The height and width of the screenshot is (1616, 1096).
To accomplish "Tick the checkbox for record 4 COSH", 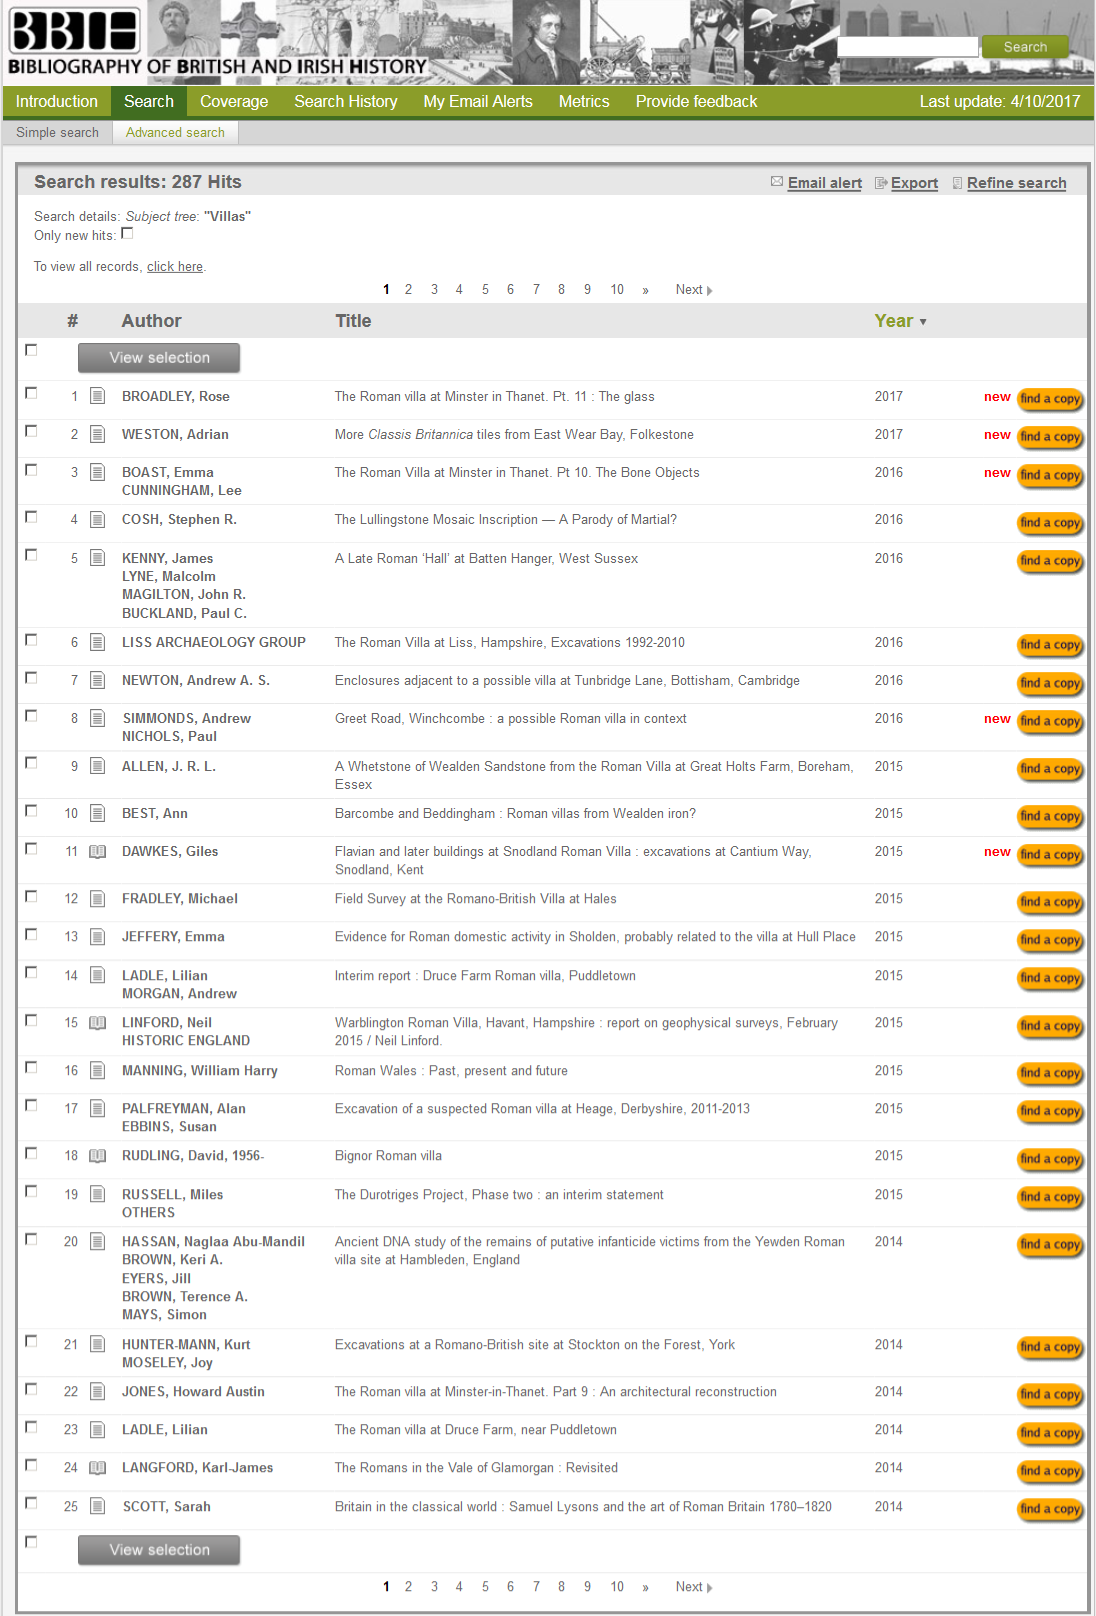I will (31, 517).
